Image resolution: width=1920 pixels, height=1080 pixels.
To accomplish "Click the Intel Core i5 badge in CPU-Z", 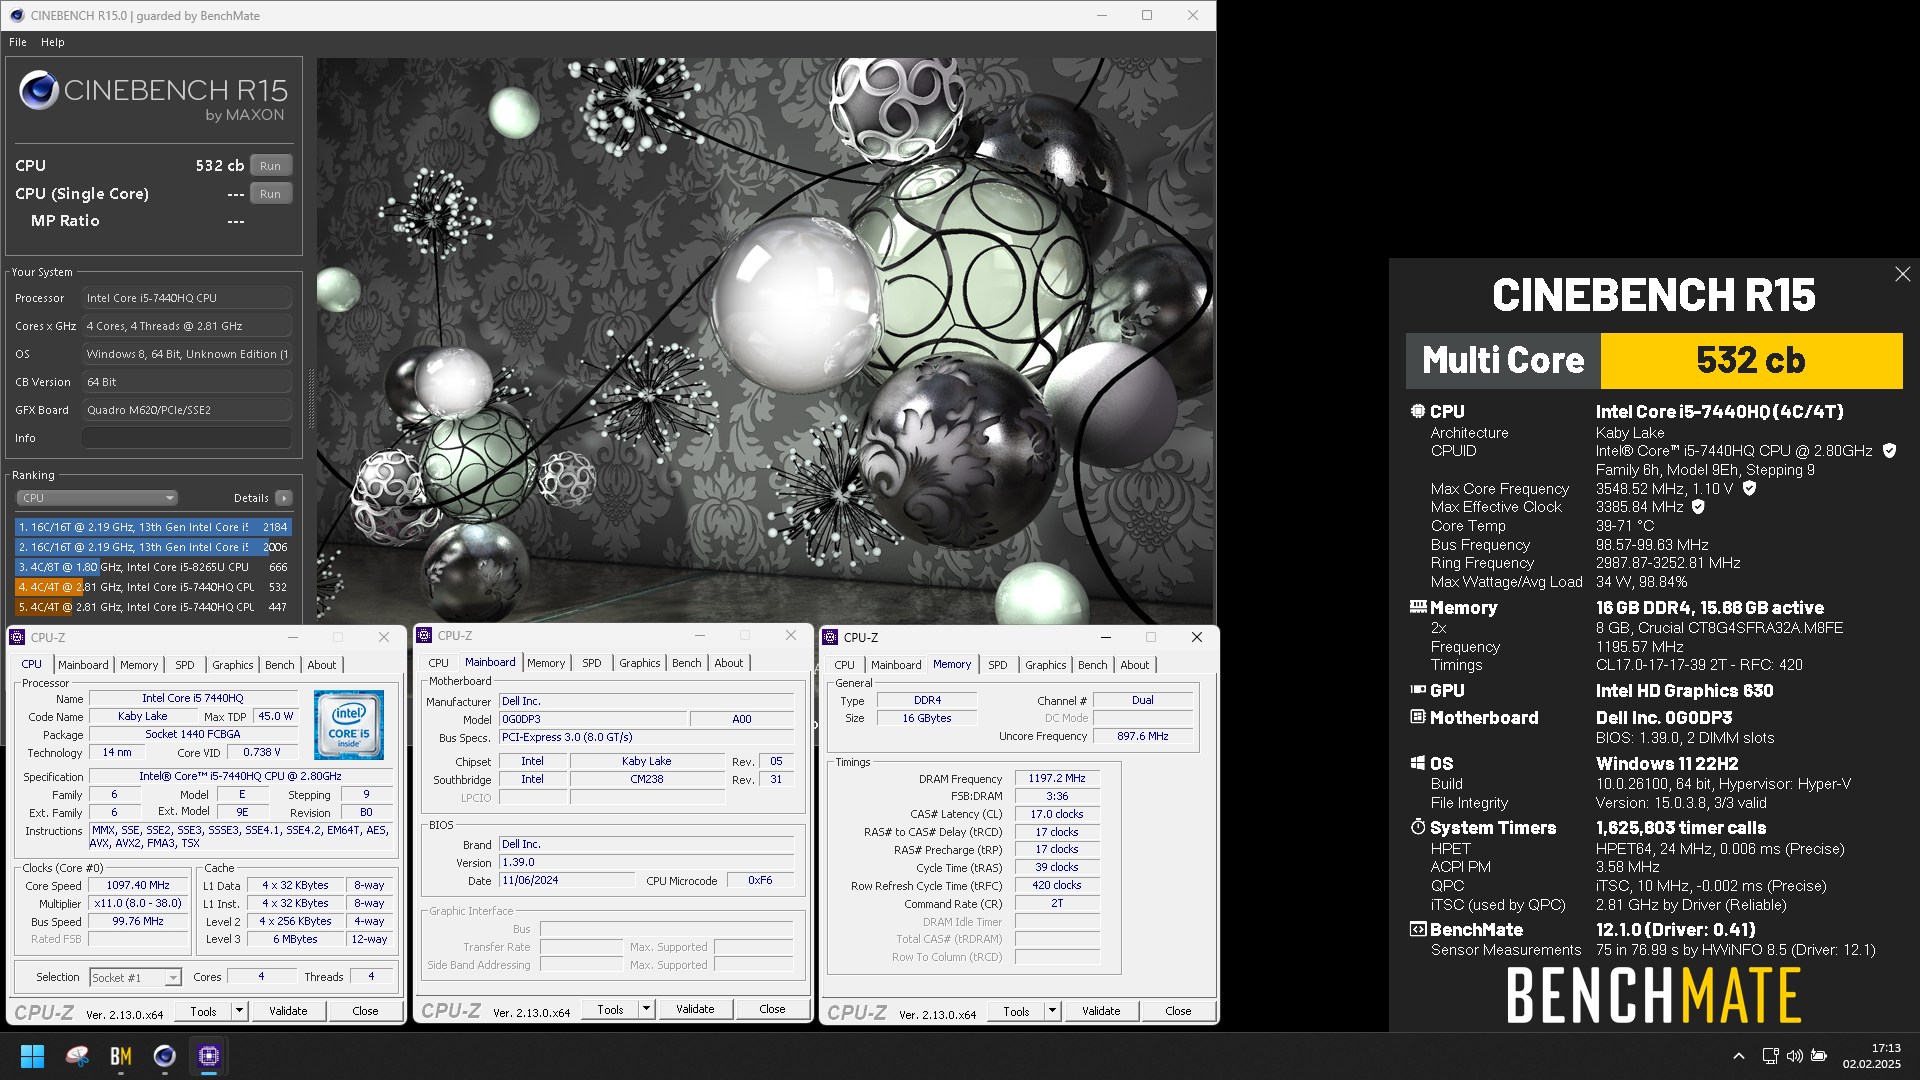I will click(x=349, y=724).
